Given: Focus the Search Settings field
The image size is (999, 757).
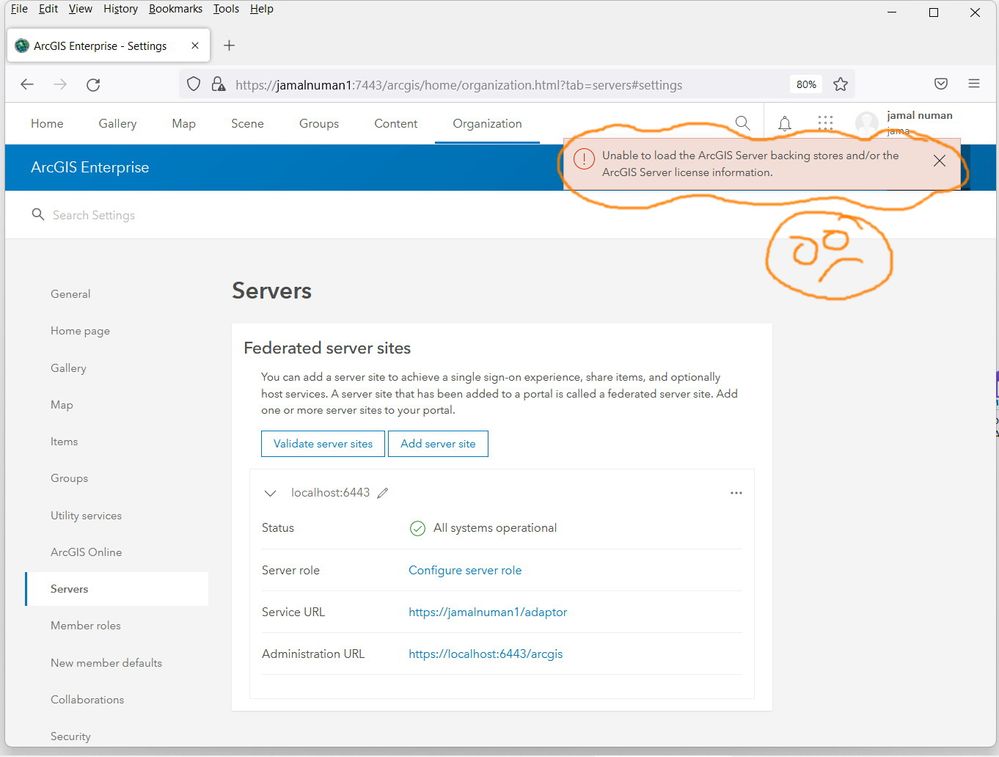Looking at the screenshot, I should pyautogui.click(x=94, y=215).
